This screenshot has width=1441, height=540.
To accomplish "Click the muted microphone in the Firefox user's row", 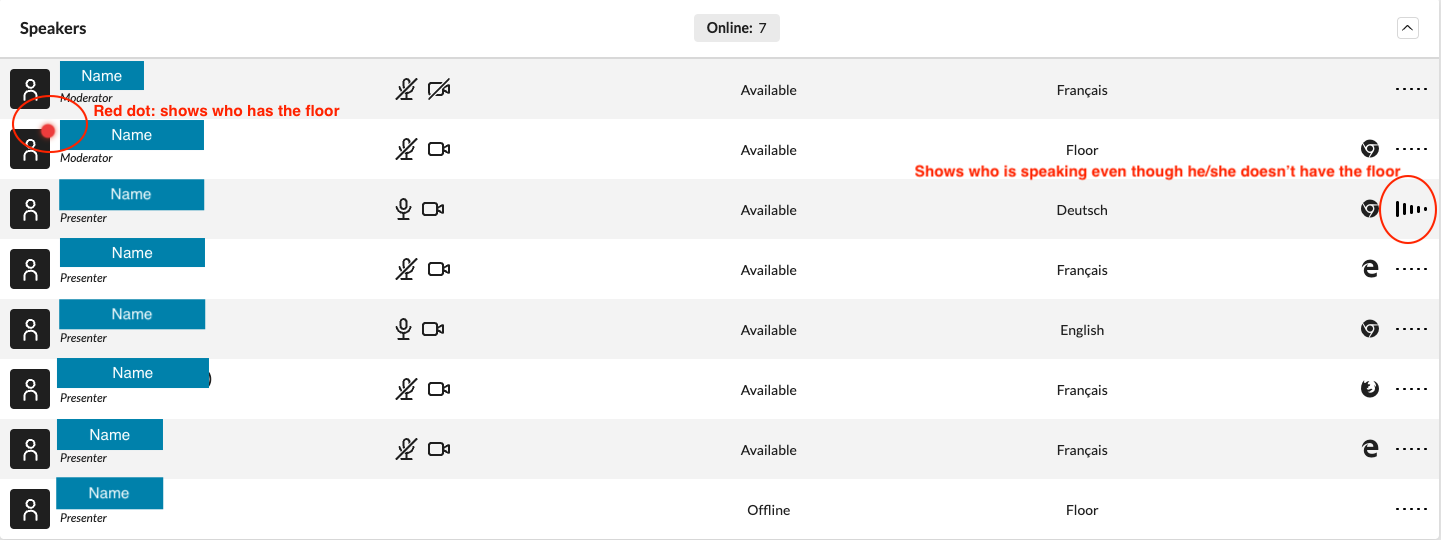I will click(404, 390).
